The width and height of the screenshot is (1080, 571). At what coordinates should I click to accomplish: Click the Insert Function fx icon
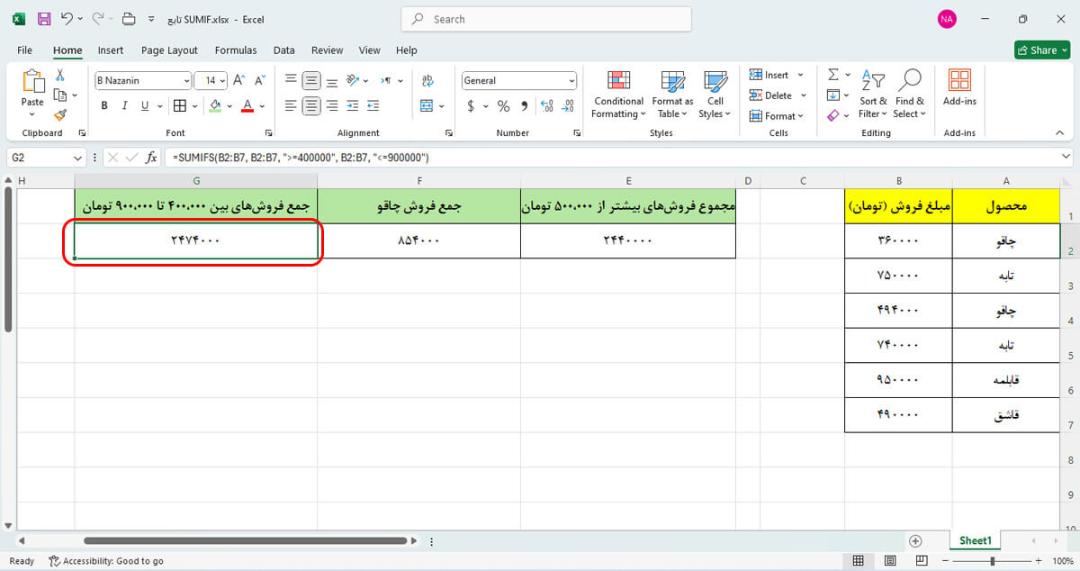point(151,158)
